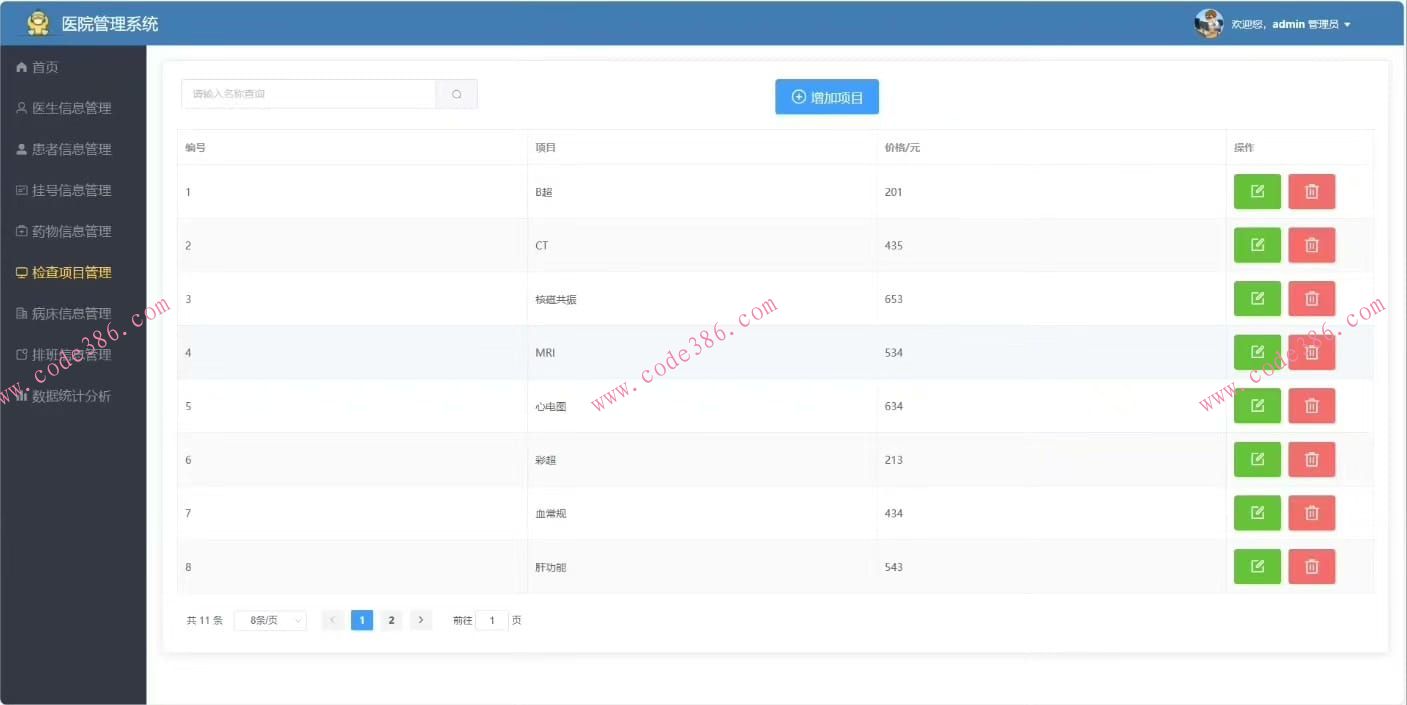Open 患者信息管理 menu
This screenshot has height=705, width=1407.
[x=73, y=149]
